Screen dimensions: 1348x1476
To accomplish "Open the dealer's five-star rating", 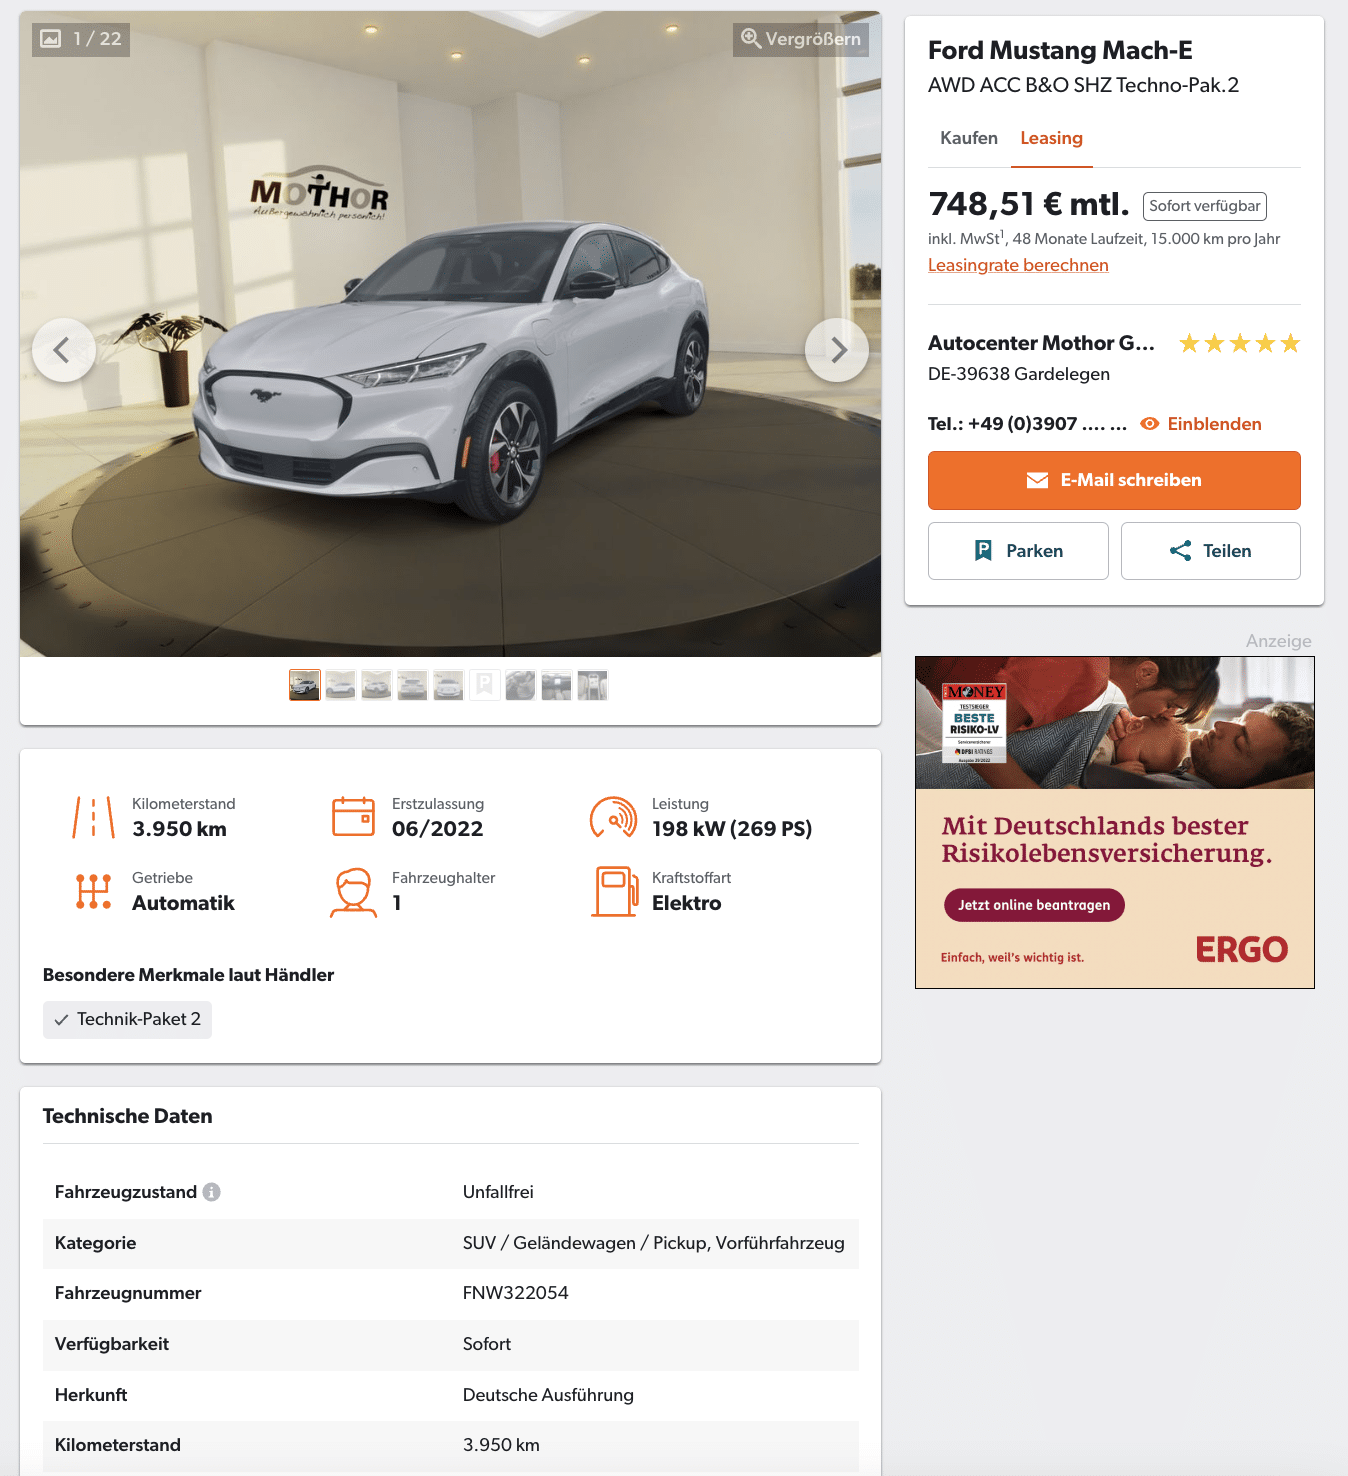I will click(1240, 344).
